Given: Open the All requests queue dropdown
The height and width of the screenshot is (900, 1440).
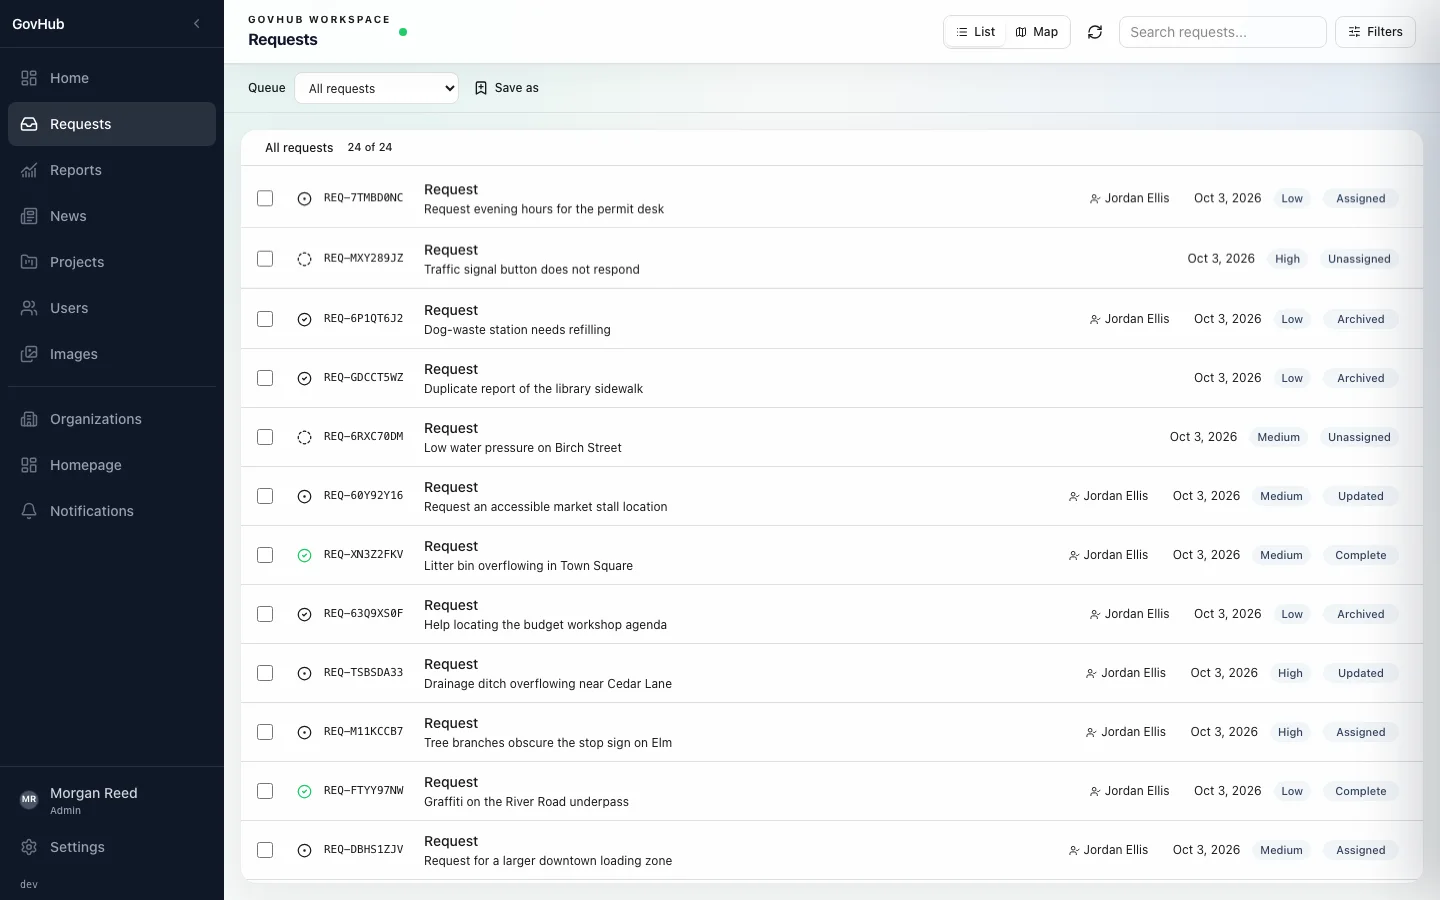Looking at the screenshot, I should click(x=376, y=88).
